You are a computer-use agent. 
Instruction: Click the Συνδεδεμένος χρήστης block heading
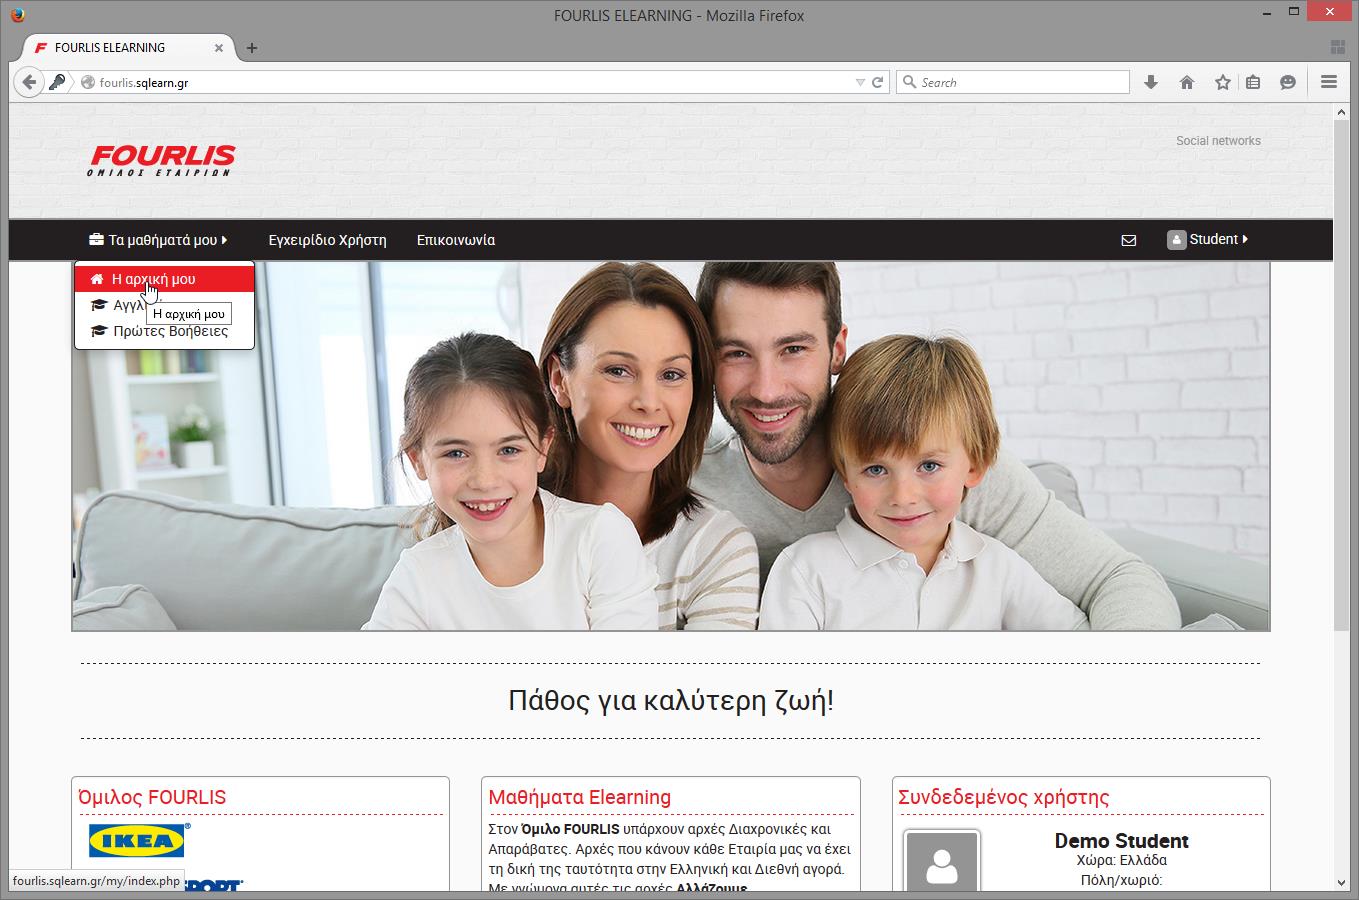1003,797
